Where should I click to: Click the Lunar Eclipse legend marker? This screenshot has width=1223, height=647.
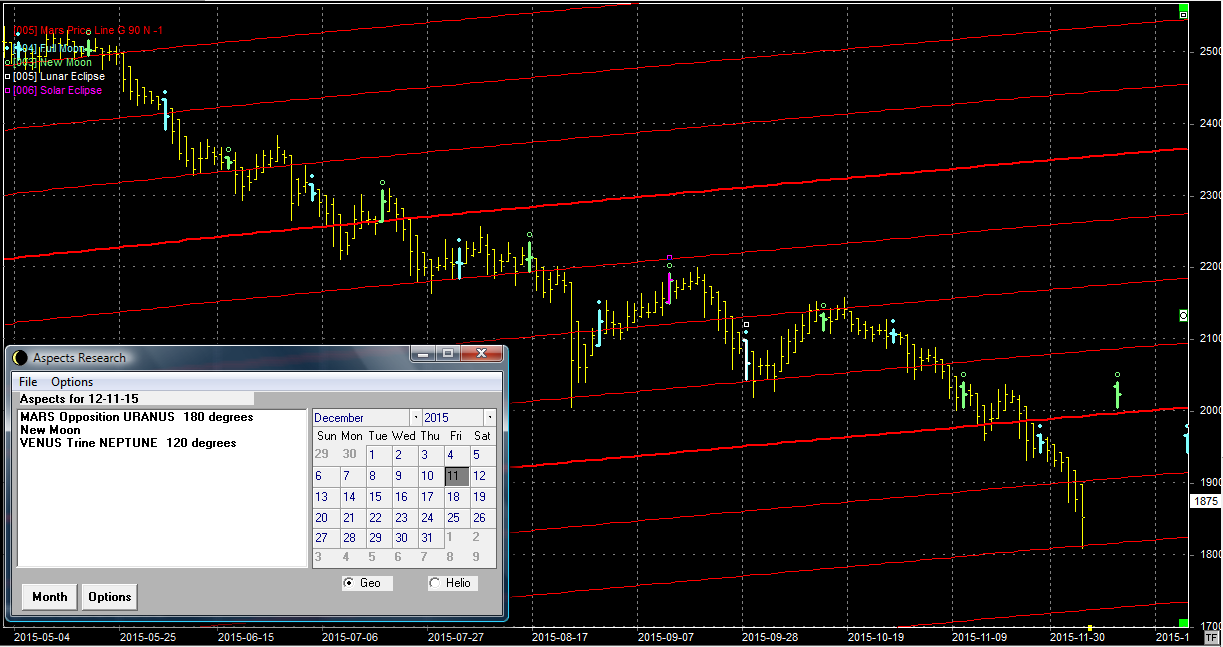[8, 77]
